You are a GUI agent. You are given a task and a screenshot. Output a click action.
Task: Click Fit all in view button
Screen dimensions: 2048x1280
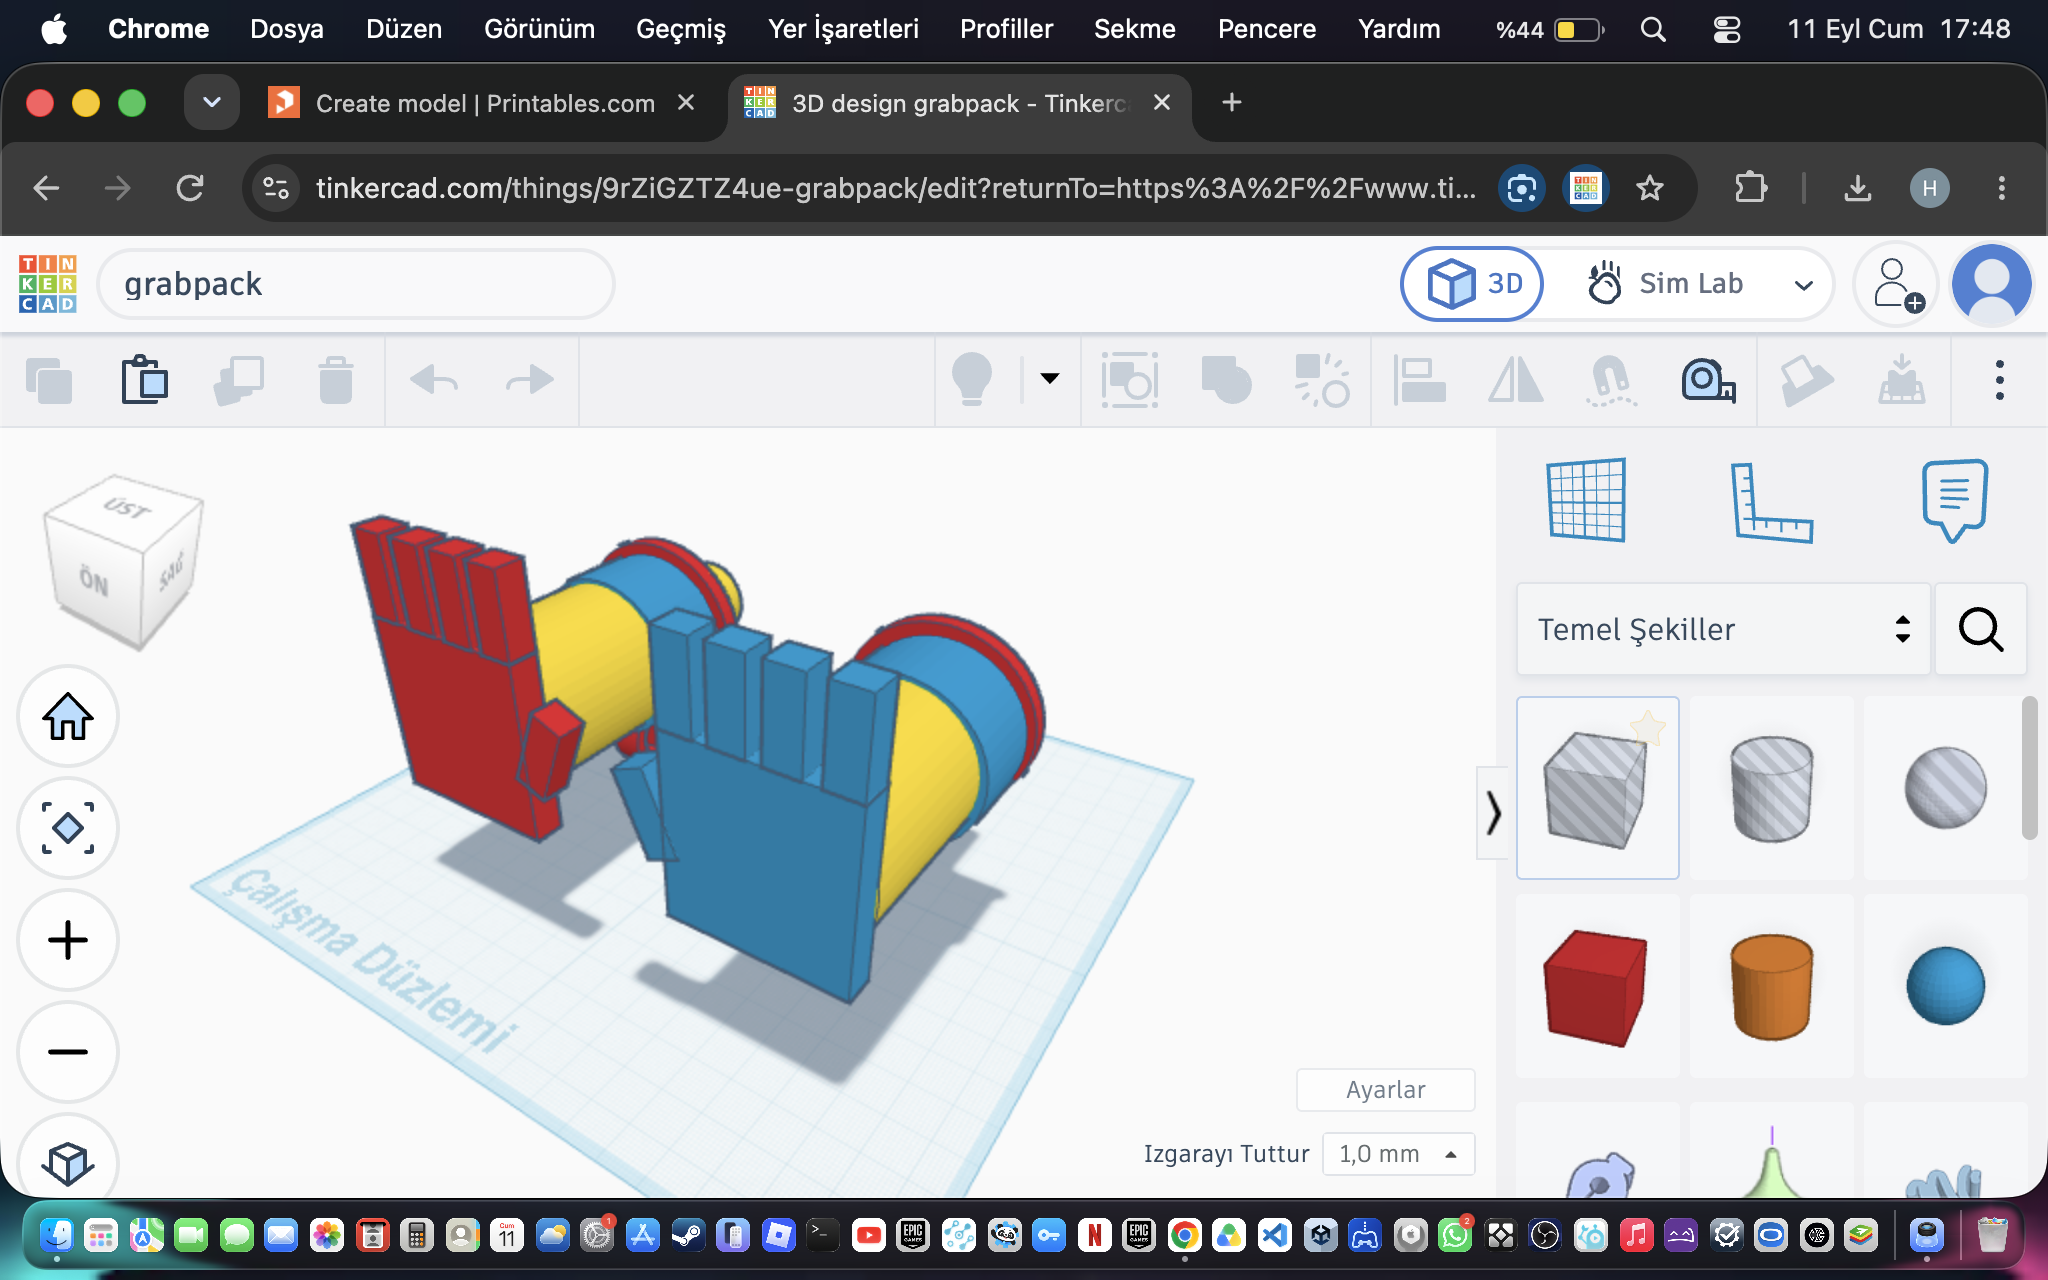(68, 828)
